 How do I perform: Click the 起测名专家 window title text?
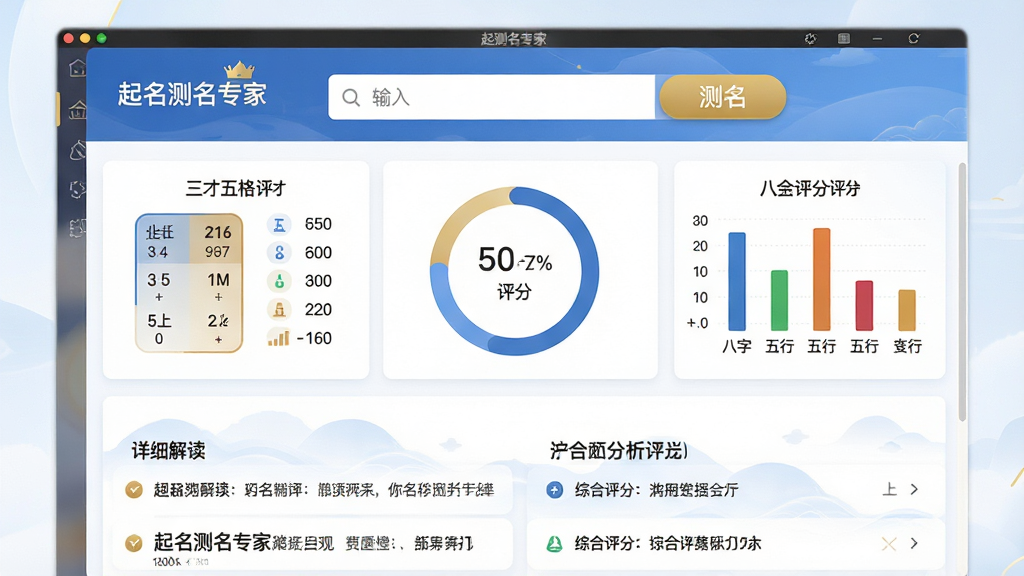pos(513,39)
